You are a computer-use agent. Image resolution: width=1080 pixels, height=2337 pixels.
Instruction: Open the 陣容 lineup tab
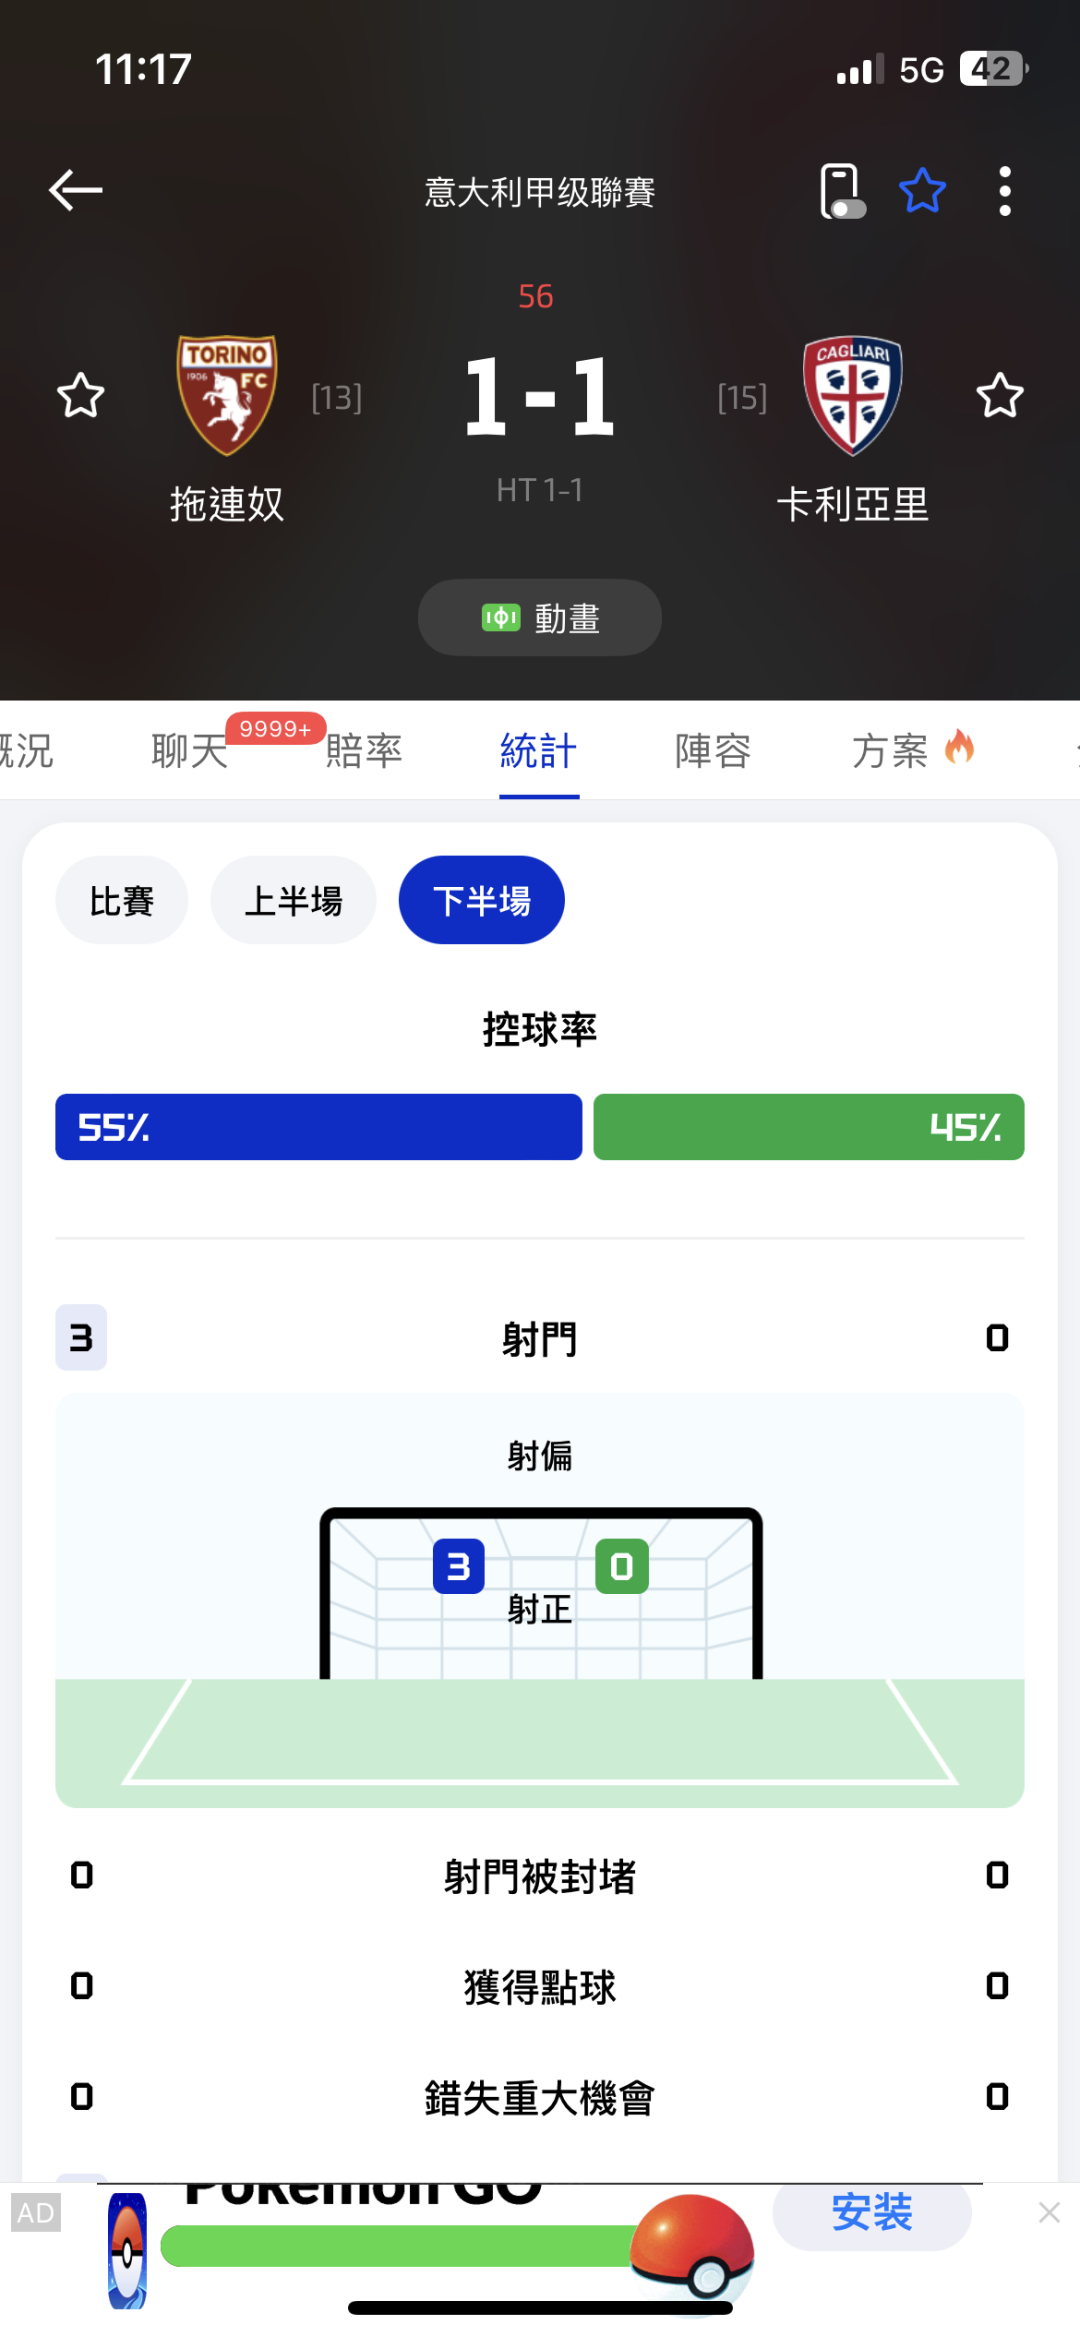point(713,751)
